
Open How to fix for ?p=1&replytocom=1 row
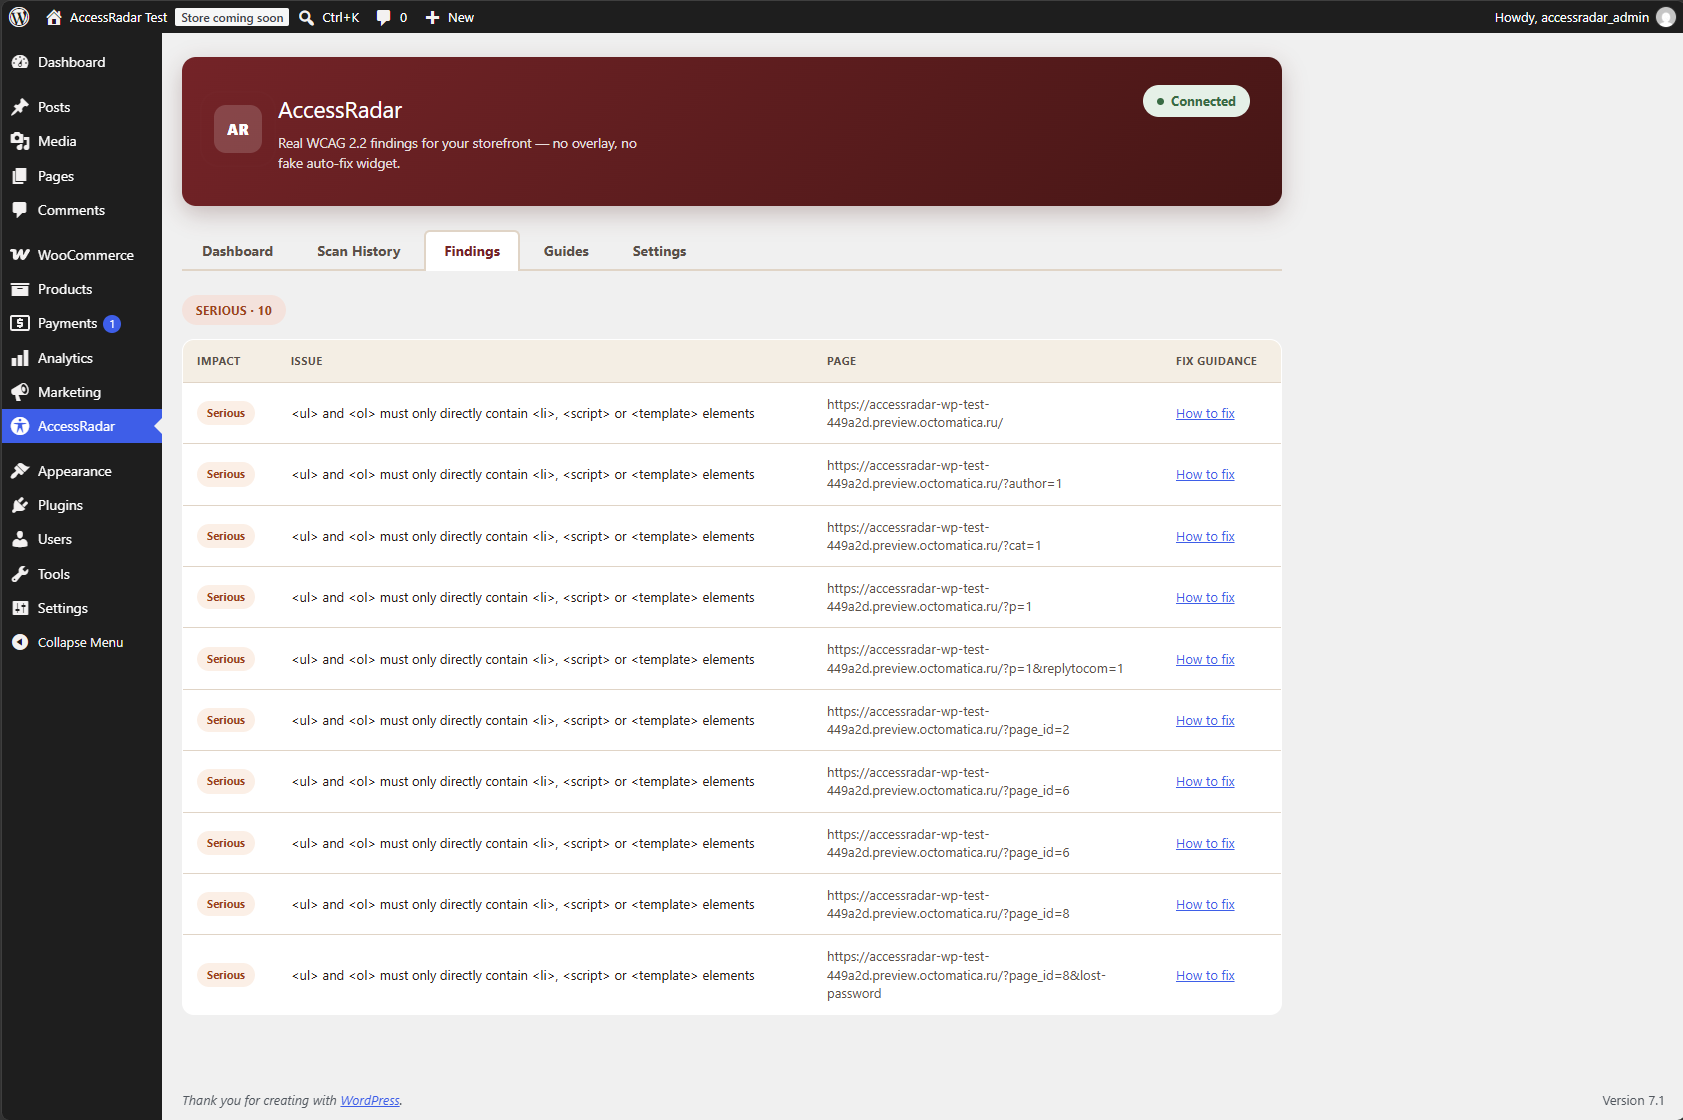click(x=1205, y=659)
